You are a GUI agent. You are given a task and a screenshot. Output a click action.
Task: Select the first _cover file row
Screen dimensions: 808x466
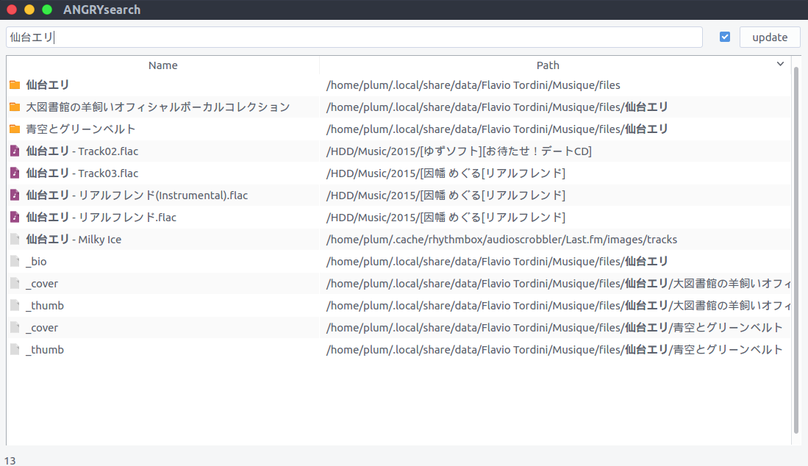(42, 283)
